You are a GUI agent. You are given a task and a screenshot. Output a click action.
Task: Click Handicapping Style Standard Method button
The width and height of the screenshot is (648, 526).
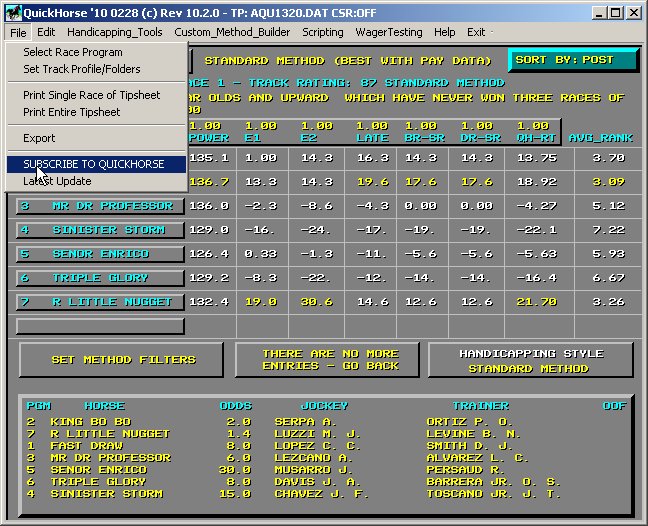pos(530,360)
